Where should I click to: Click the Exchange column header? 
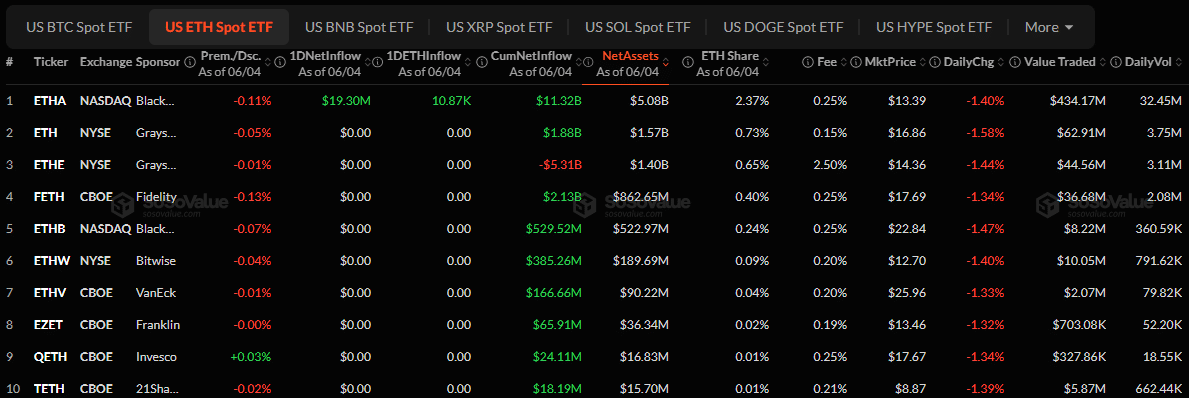105,62
